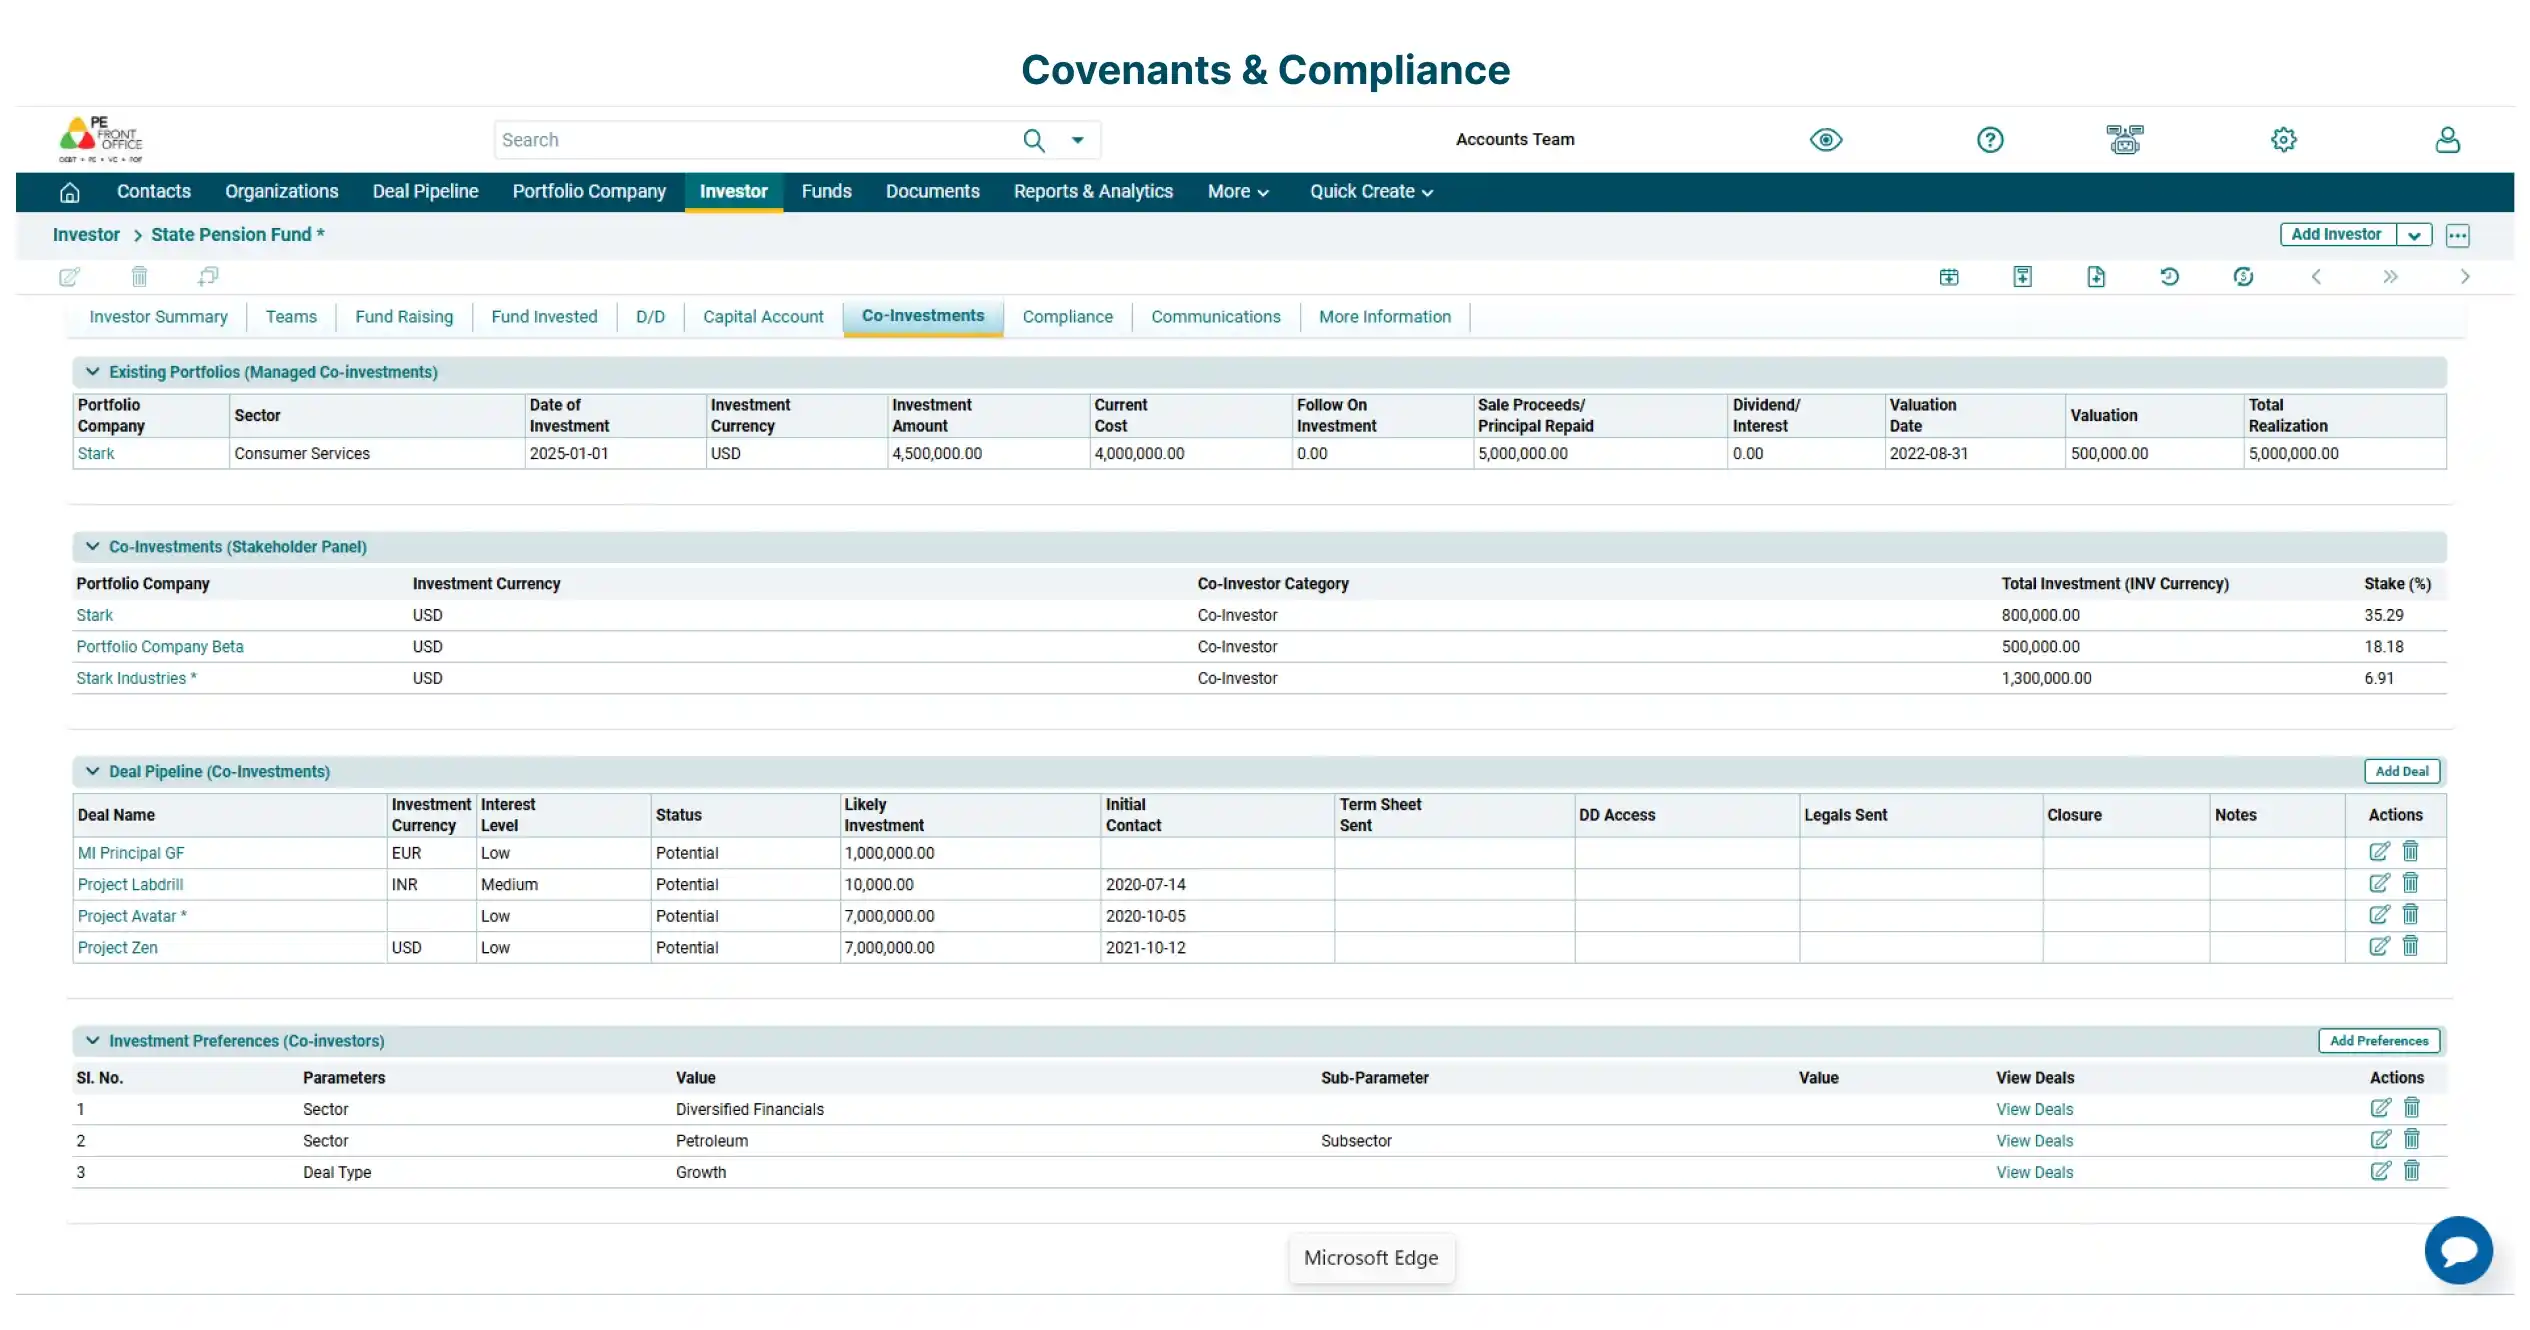Viewport: 2530px width, 1330px height.
Task: Open the Deal Pipeline menu item
Action: [424, 191]
